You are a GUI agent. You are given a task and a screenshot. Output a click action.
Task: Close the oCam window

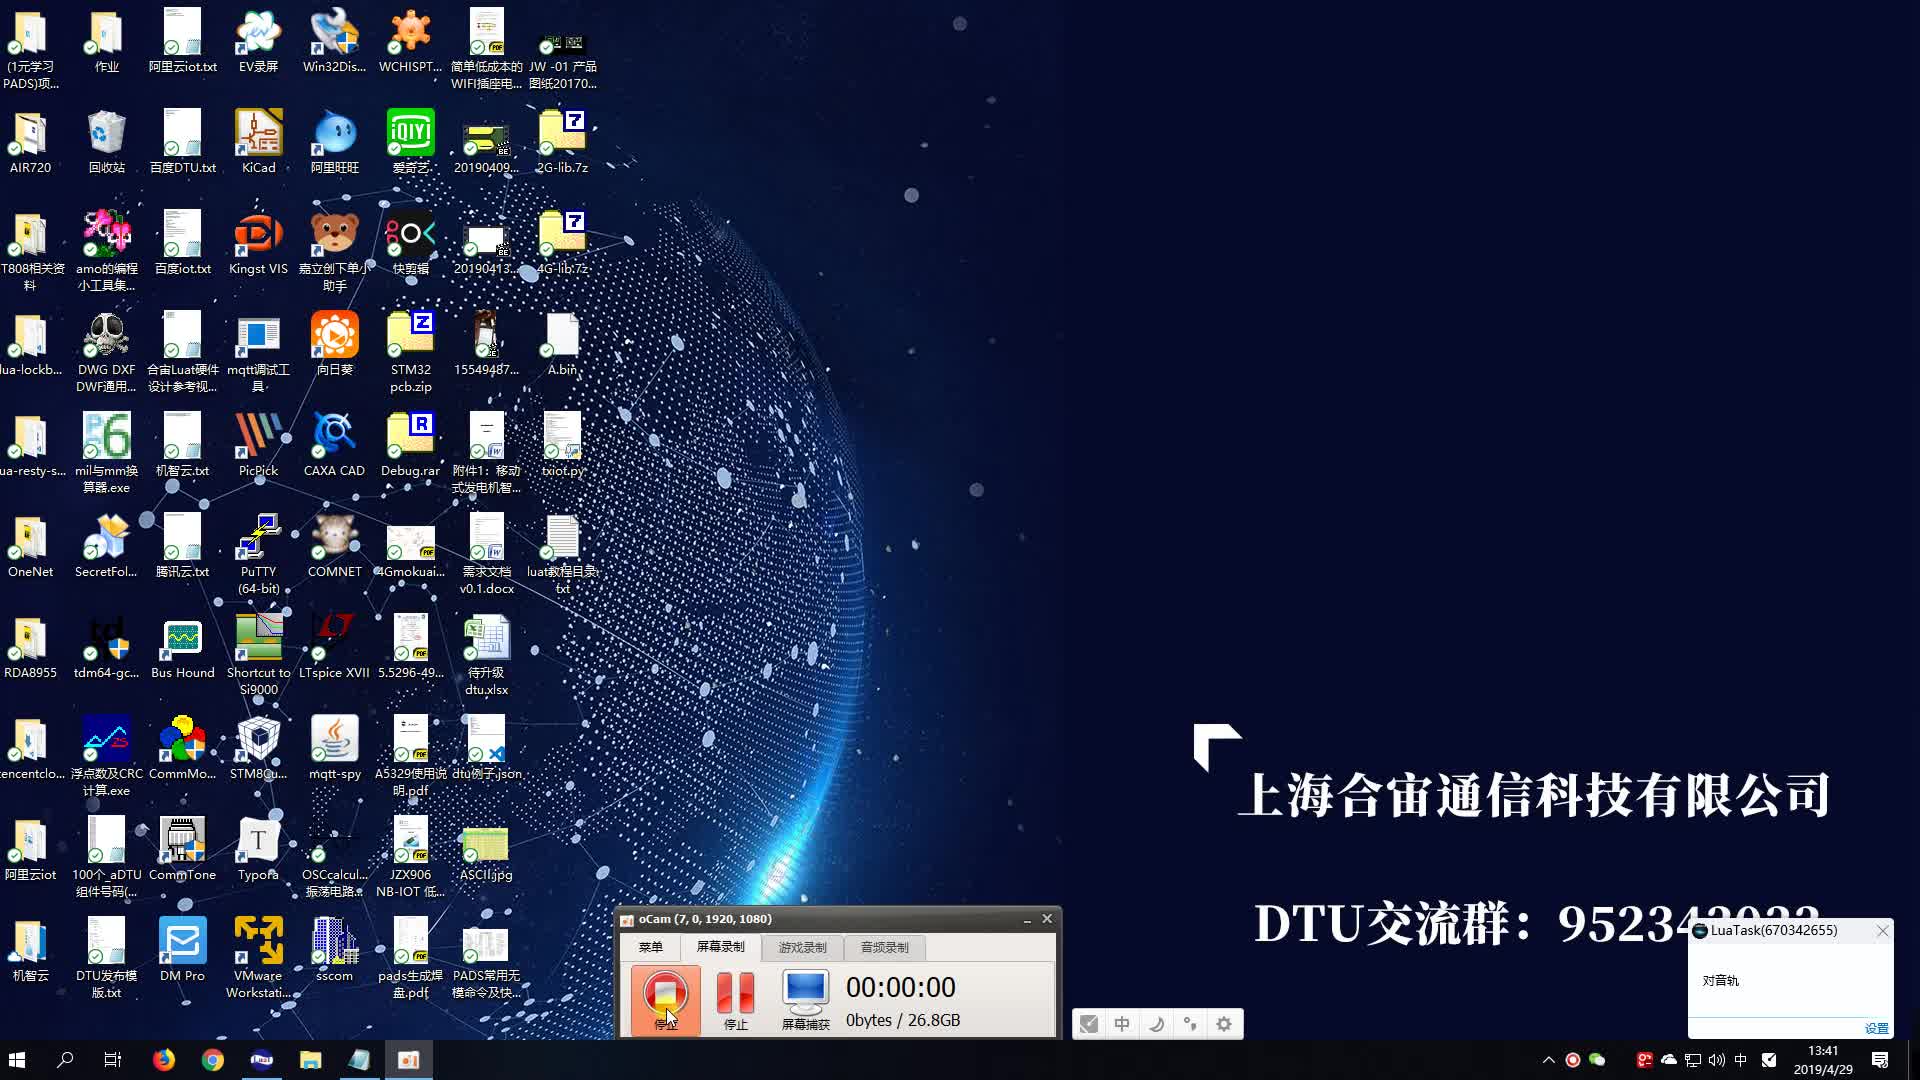point(1047,918)
